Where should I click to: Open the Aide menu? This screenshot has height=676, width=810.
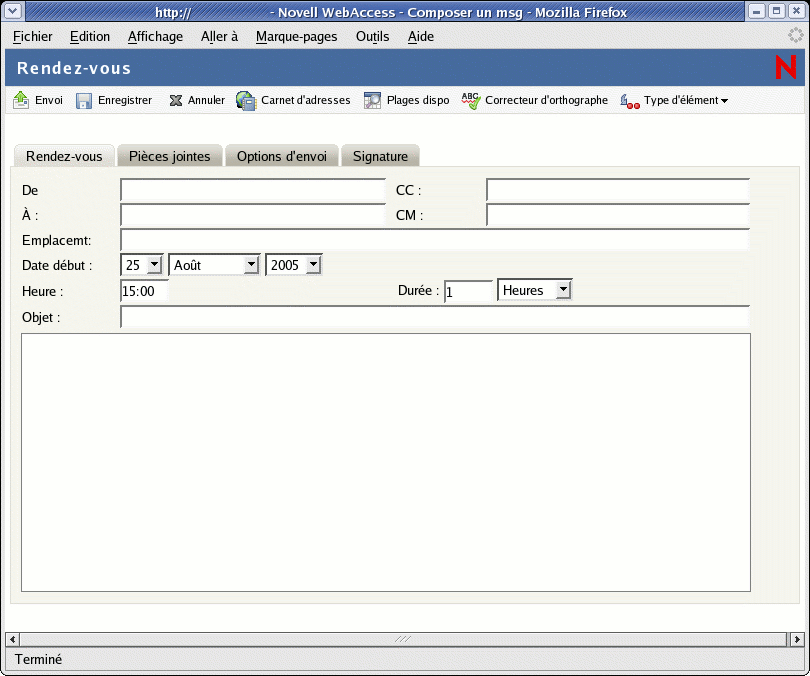point(420,37)
